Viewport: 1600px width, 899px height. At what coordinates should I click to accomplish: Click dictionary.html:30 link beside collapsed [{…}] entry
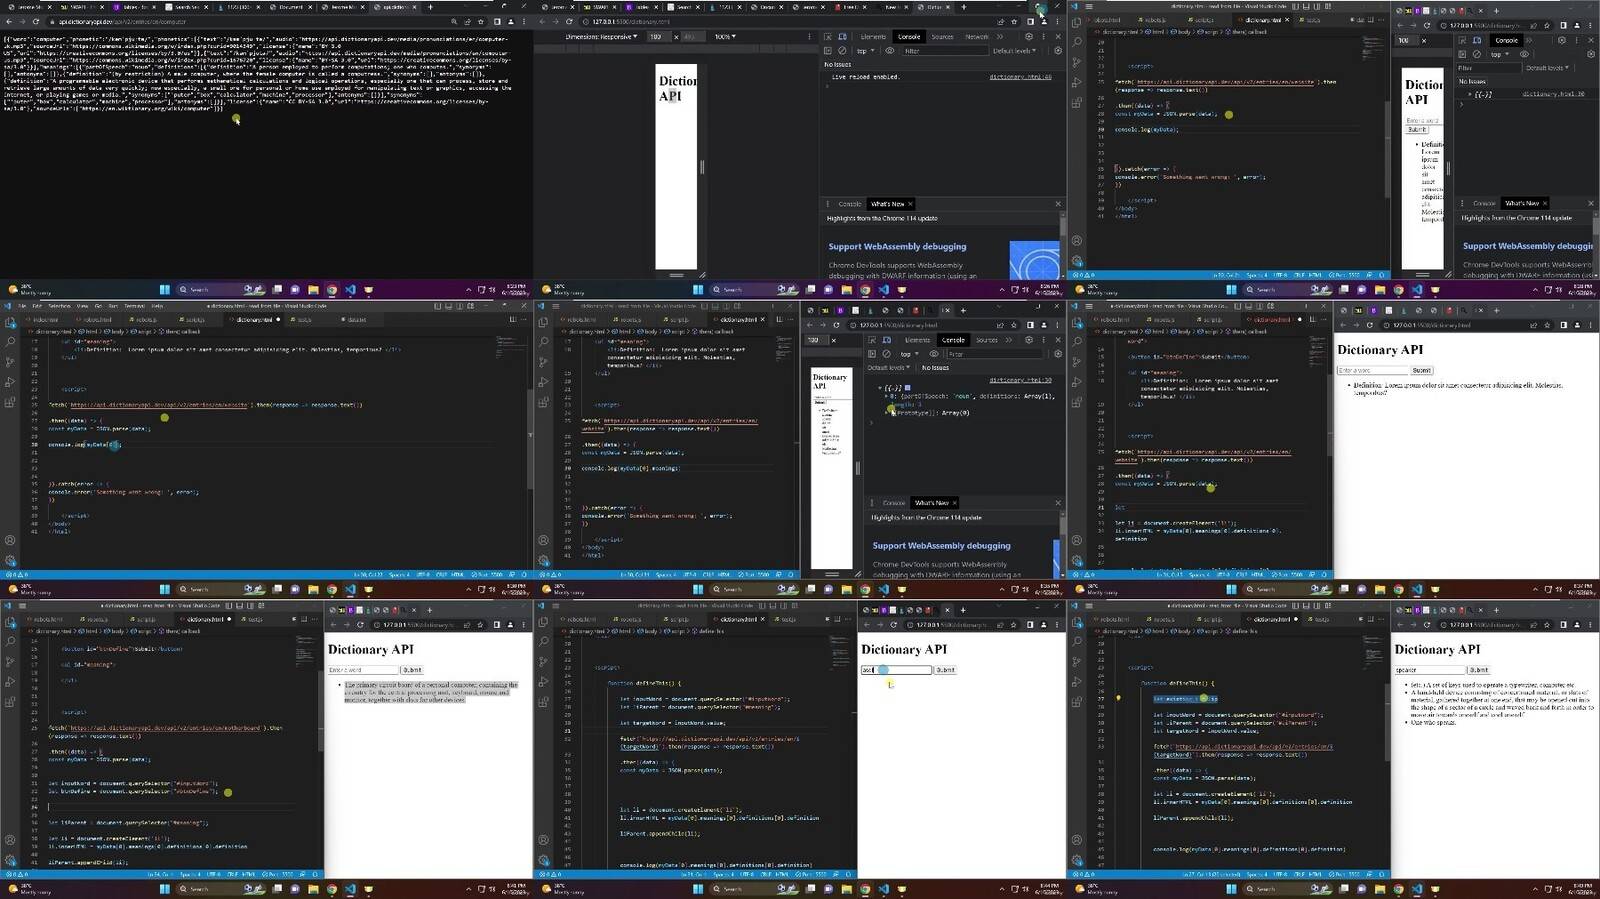[1553, 94]
